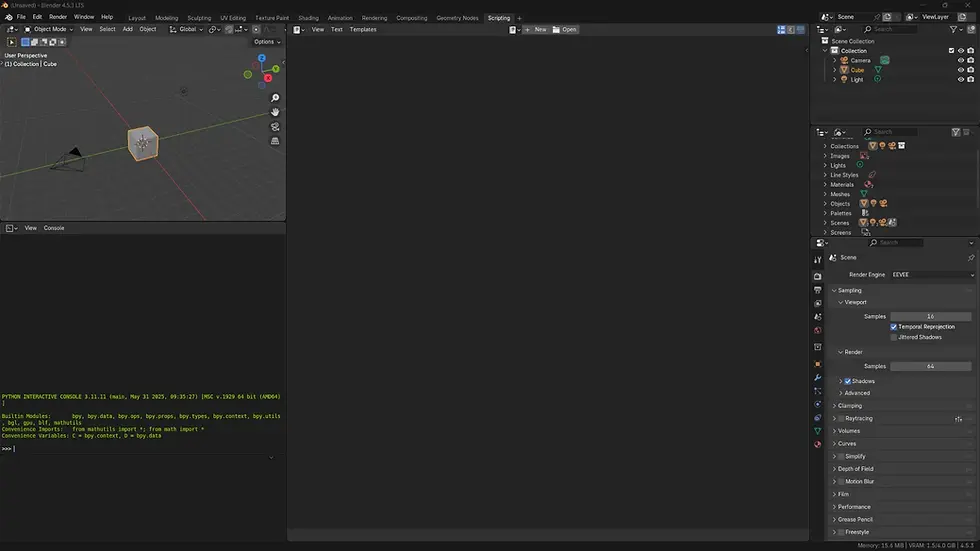Switch to the Layout workspace tab
Screen dimensions: 980x551
137,18
